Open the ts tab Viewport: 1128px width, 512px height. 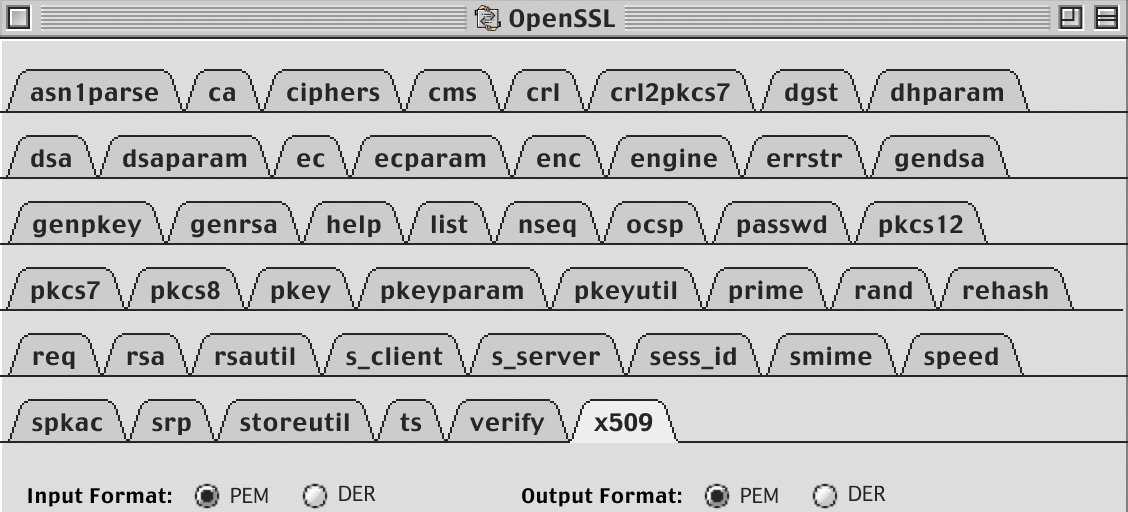[x=411, y=422]
